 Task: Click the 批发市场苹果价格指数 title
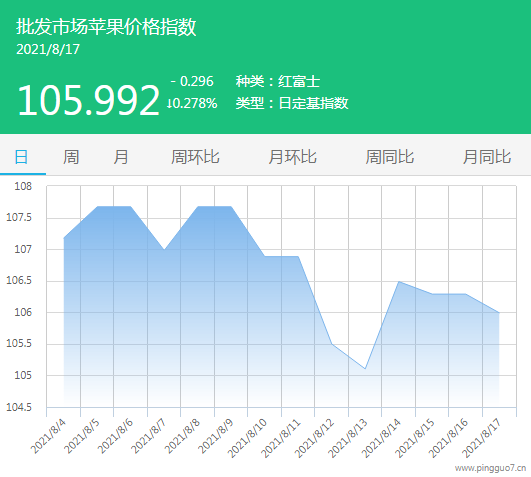106,26
